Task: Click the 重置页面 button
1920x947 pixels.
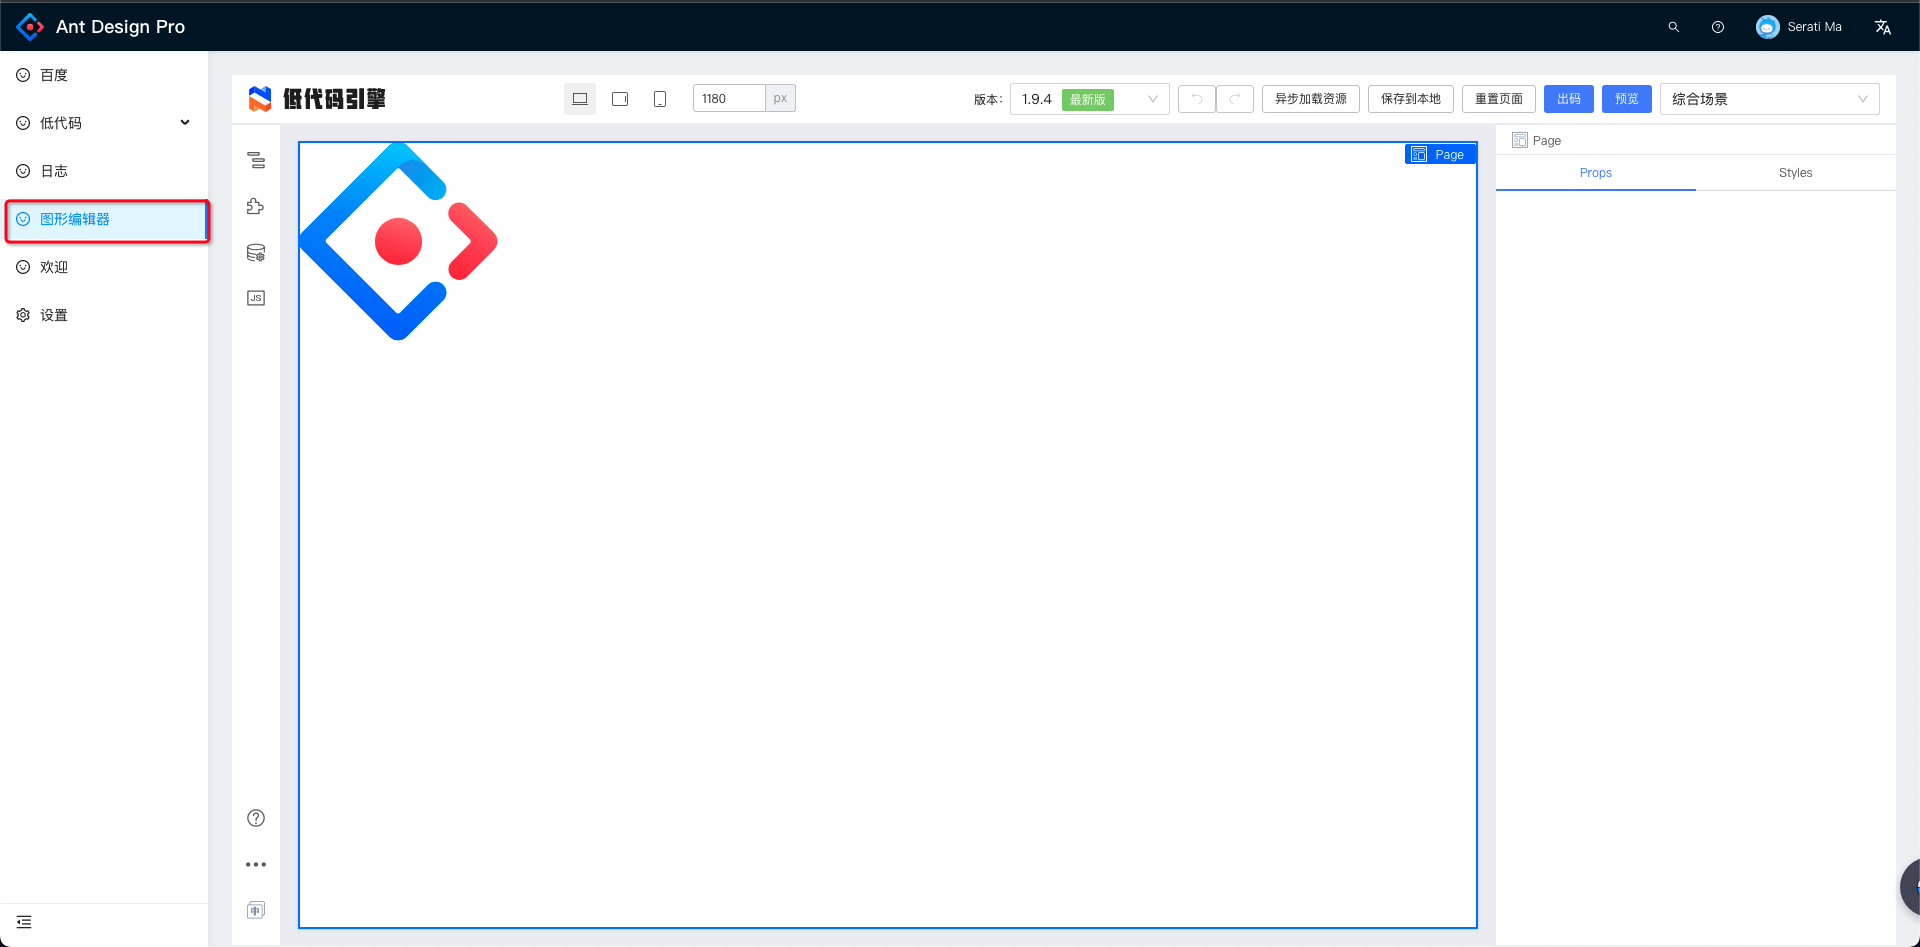Action: click(x=1499, y=99)
